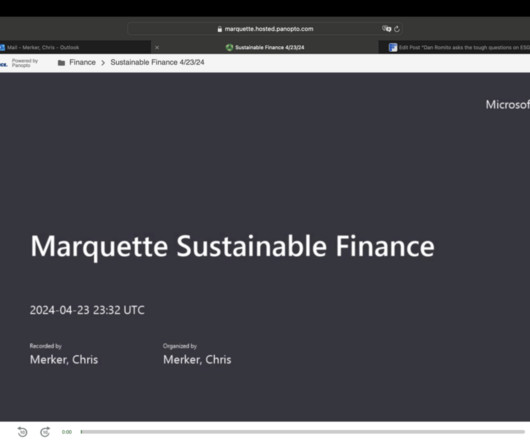Screen dimensions: 530x442
Task: Click the Recorded by Merker, Chris name
Action: pyautogui.click(x=64, y=360)
